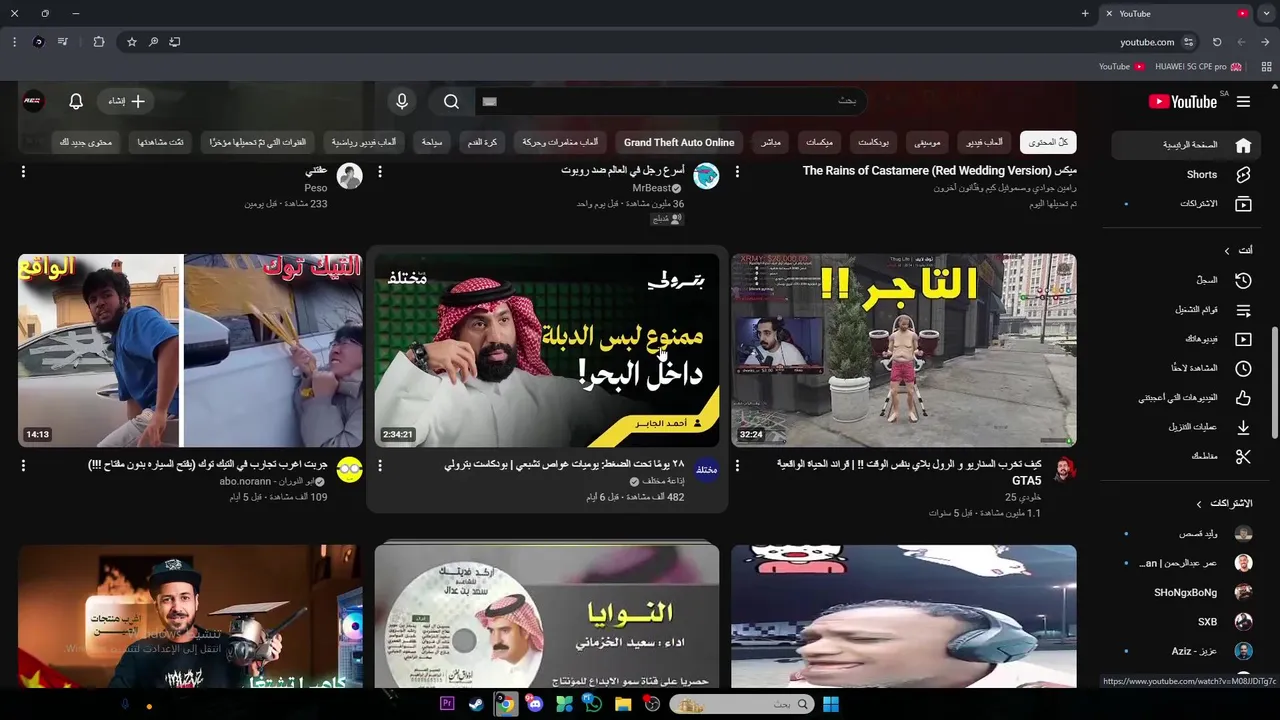
Task: Open options menu for the GTA5 التاجر video
Action: click(737, 465)
